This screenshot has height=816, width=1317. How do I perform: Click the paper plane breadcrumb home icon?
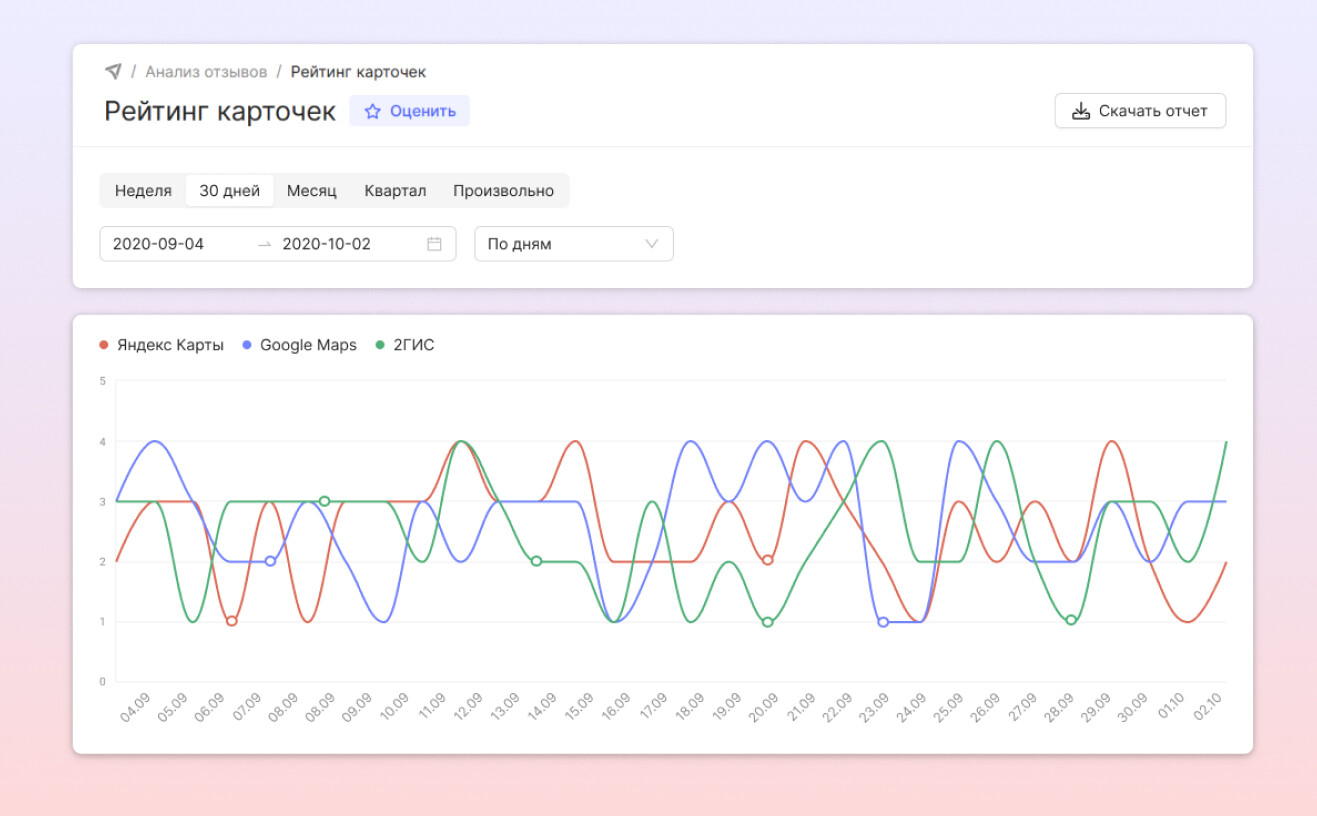point(113,72)
